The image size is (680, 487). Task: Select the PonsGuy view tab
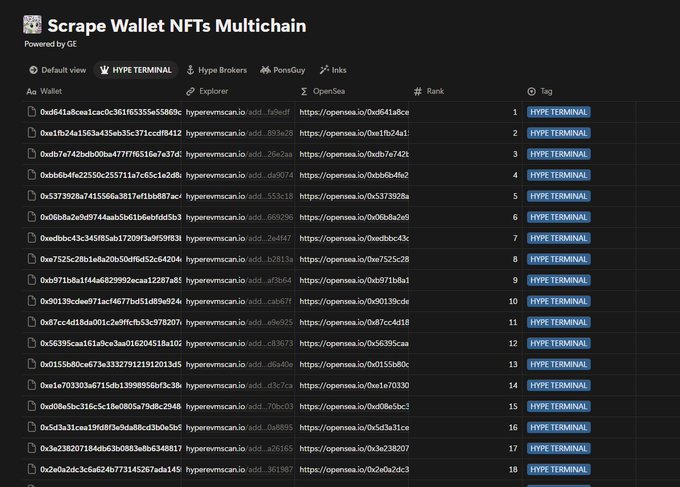(x=283, y=70)
